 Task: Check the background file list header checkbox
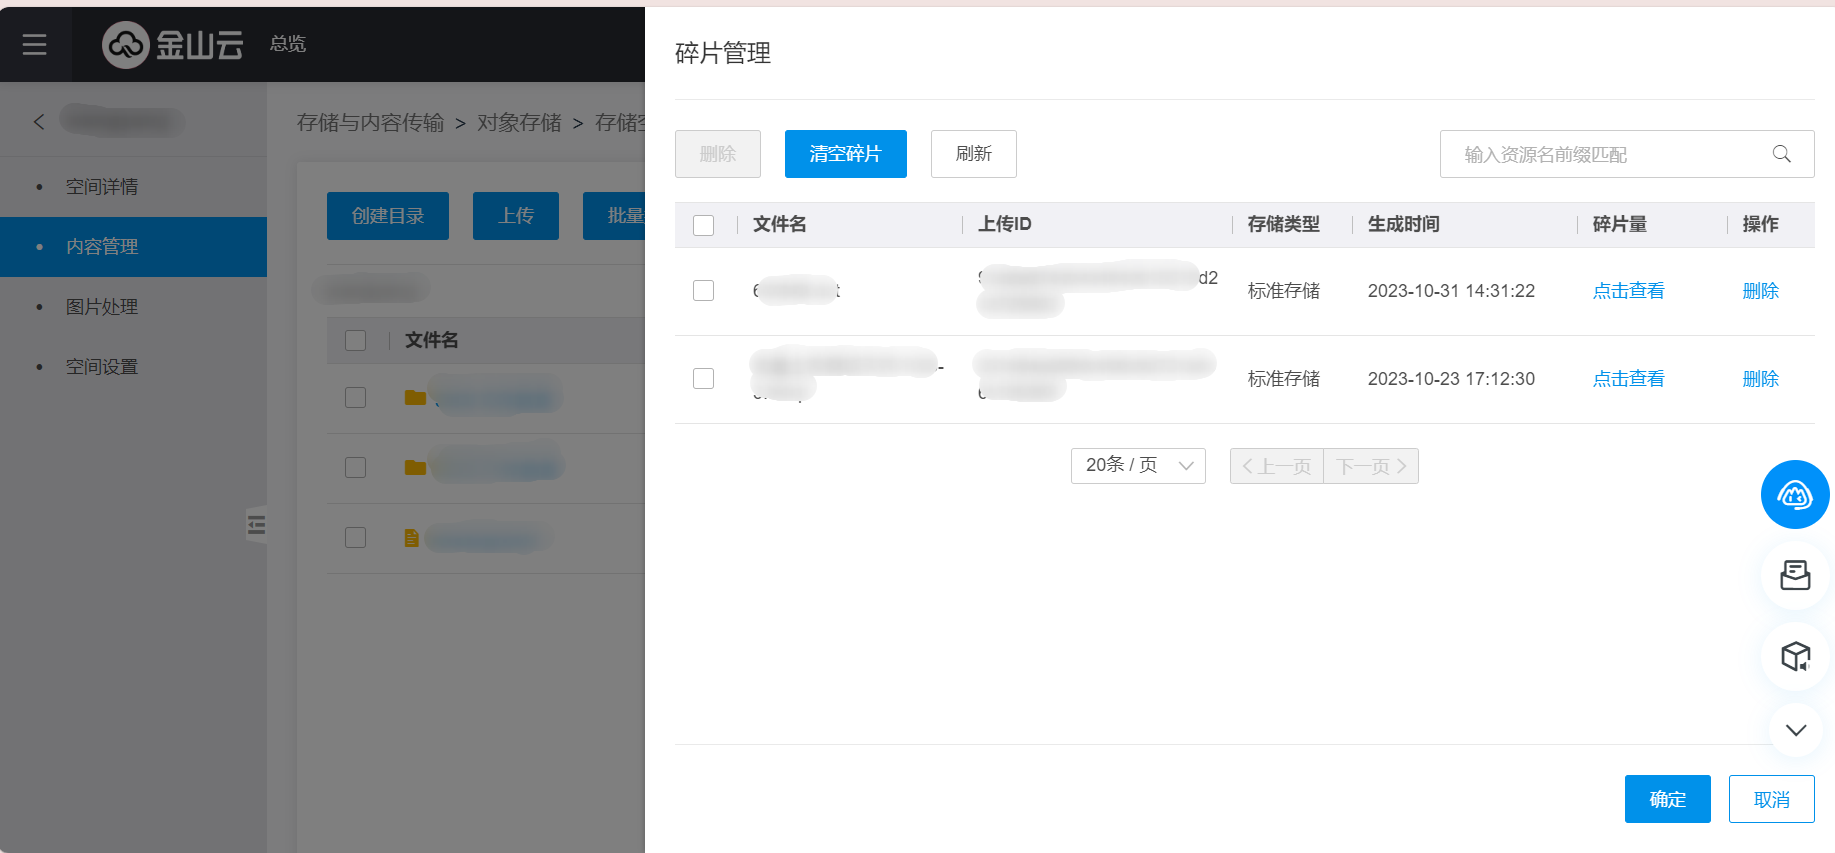(355, 340)
